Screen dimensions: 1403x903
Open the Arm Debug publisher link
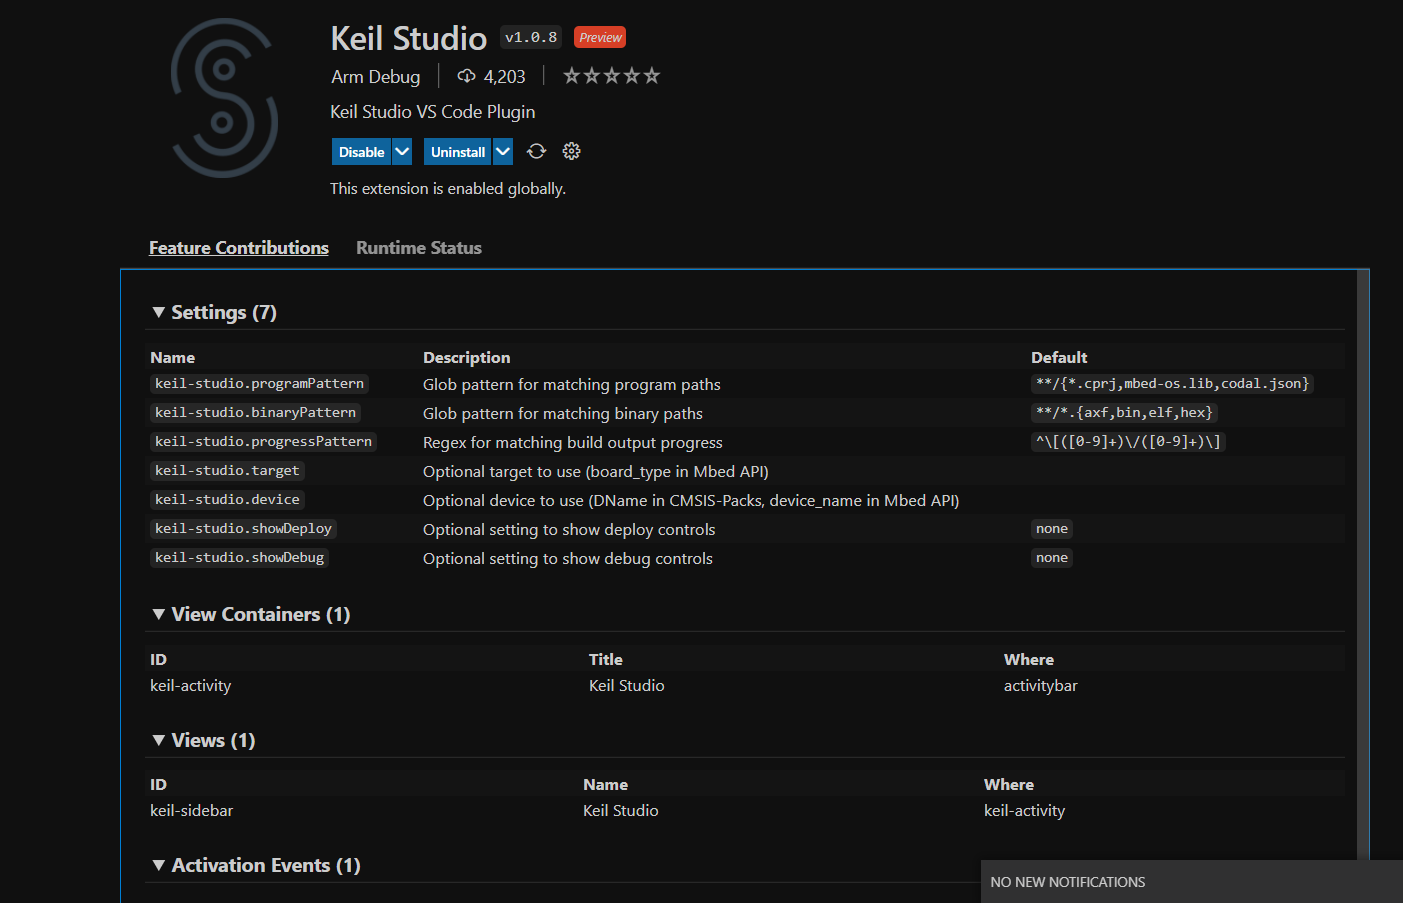(376, 77)
